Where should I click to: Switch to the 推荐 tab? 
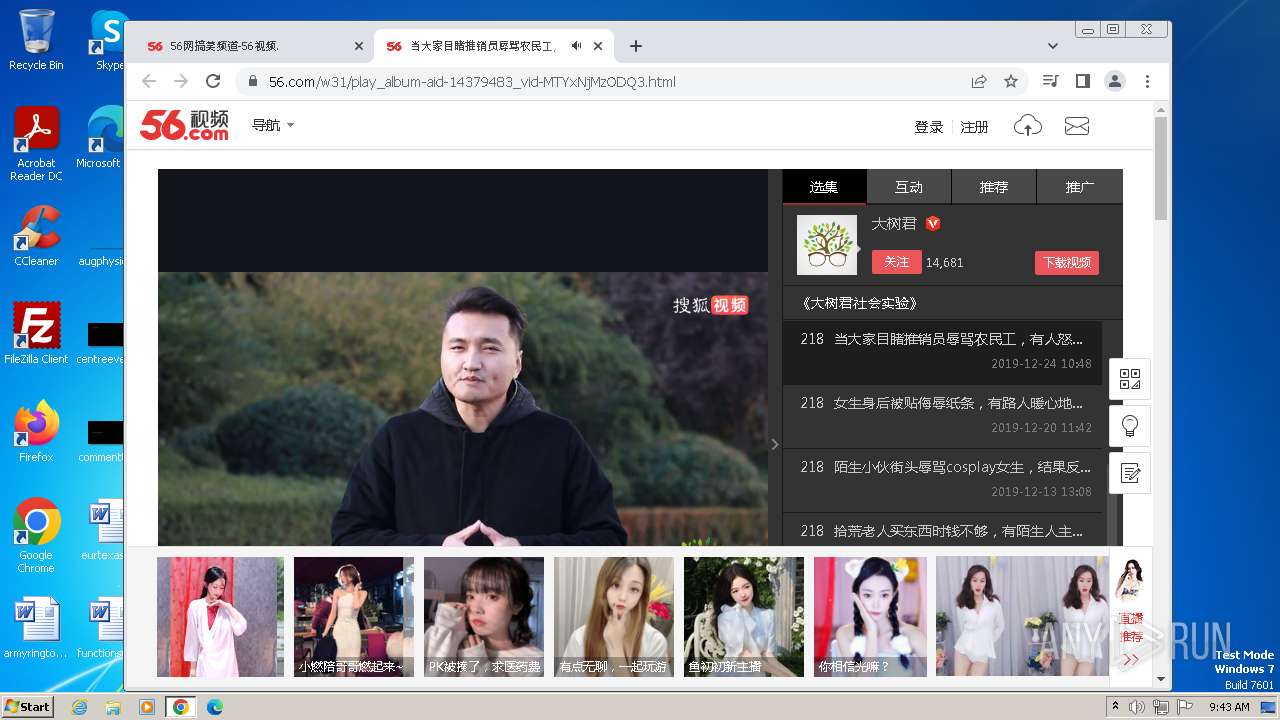point(994,187)
